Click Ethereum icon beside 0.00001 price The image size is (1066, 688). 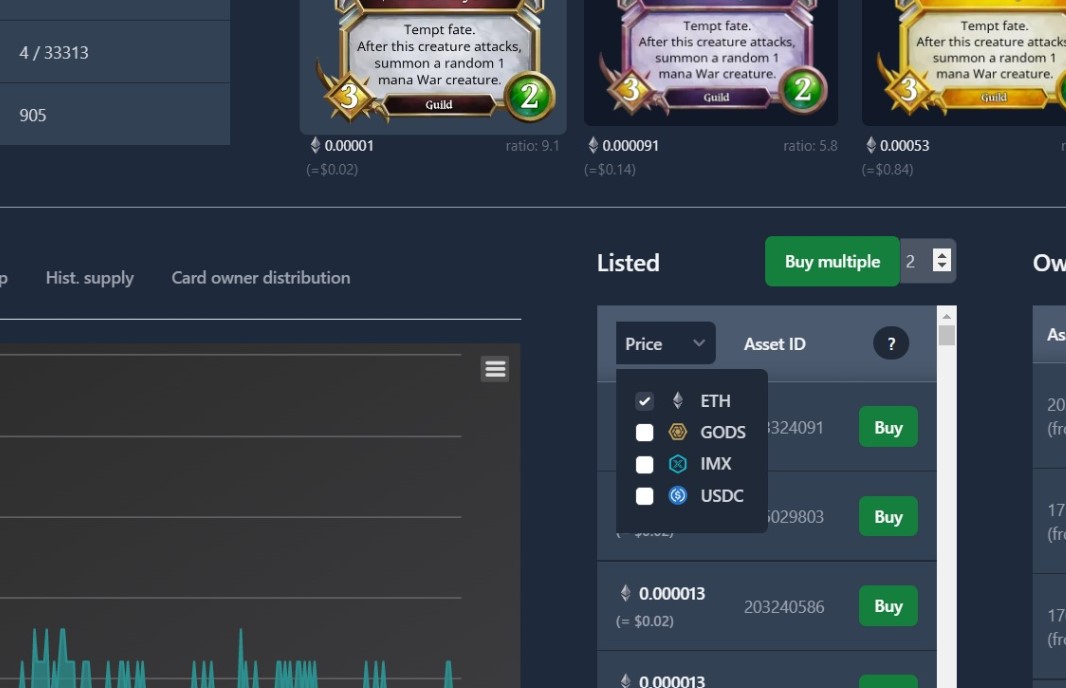click(x=315, y=145)
